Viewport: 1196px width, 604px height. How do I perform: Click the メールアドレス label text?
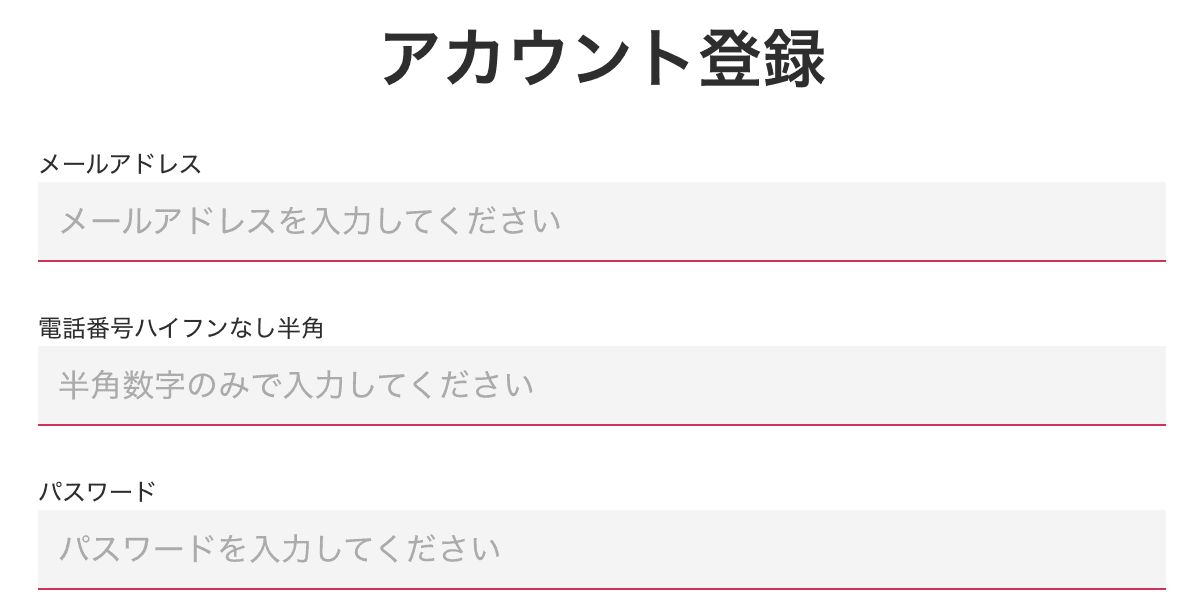120,164
